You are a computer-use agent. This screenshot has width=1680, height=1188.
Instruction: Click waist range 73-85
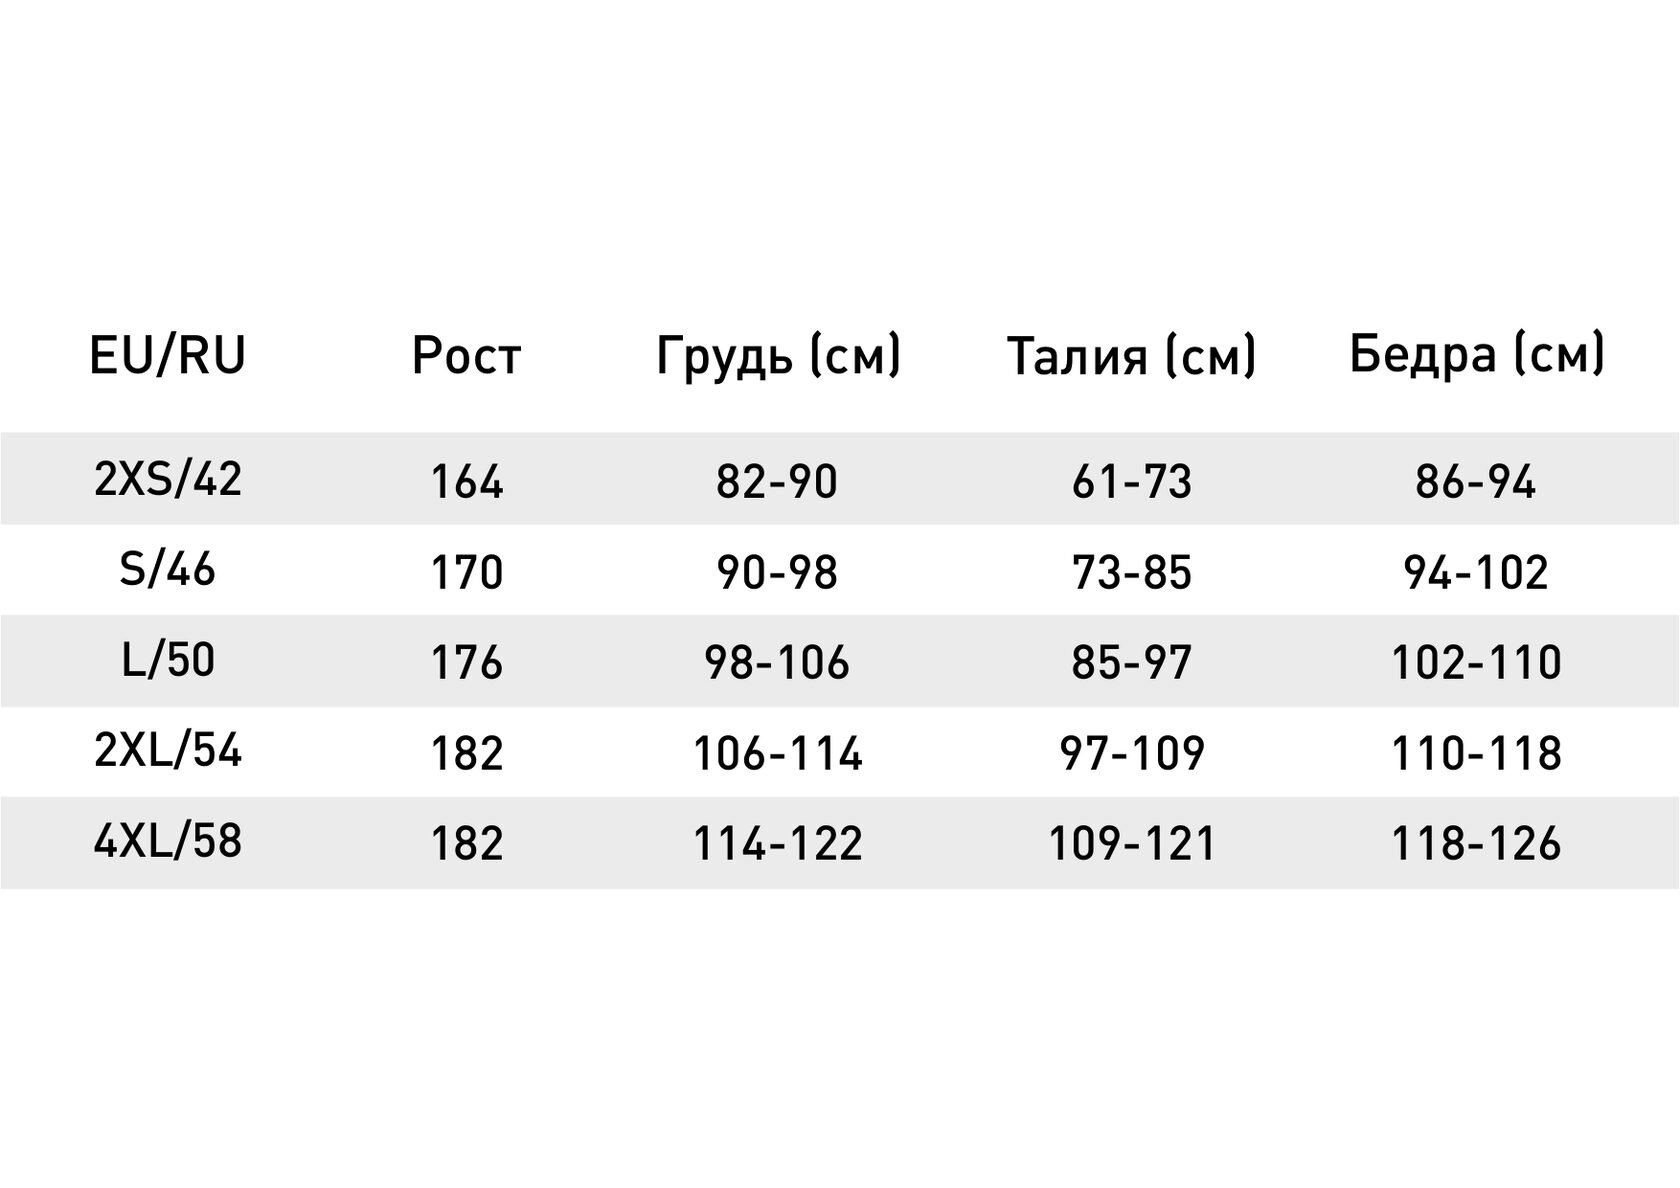pyautogui.click(x=1132, y=573)
